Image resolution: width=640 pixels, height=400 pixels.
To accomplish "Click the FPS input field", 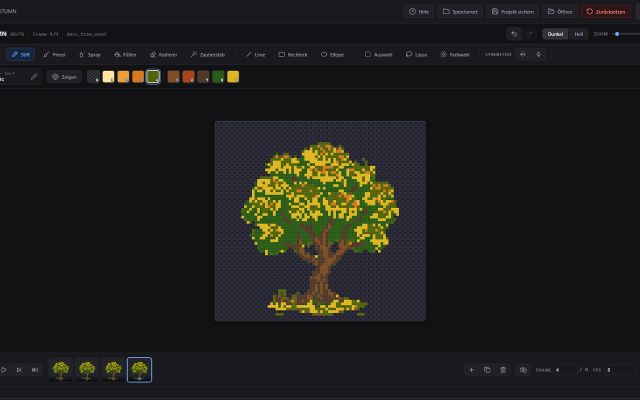I will click(620, 370).
